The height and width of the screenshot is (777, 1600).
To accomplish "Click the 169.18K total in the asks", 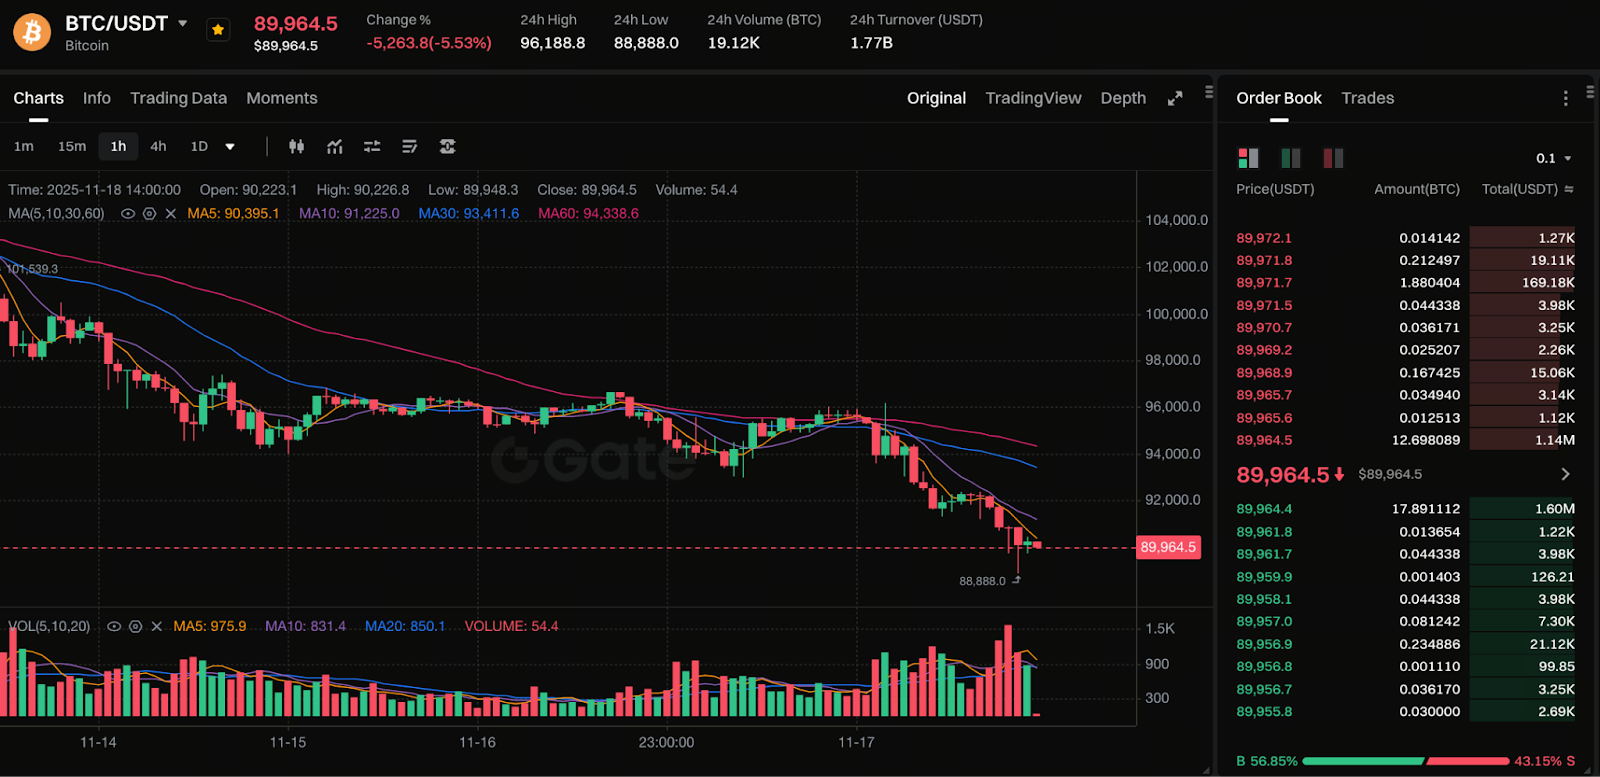I will pos(1548,283).
